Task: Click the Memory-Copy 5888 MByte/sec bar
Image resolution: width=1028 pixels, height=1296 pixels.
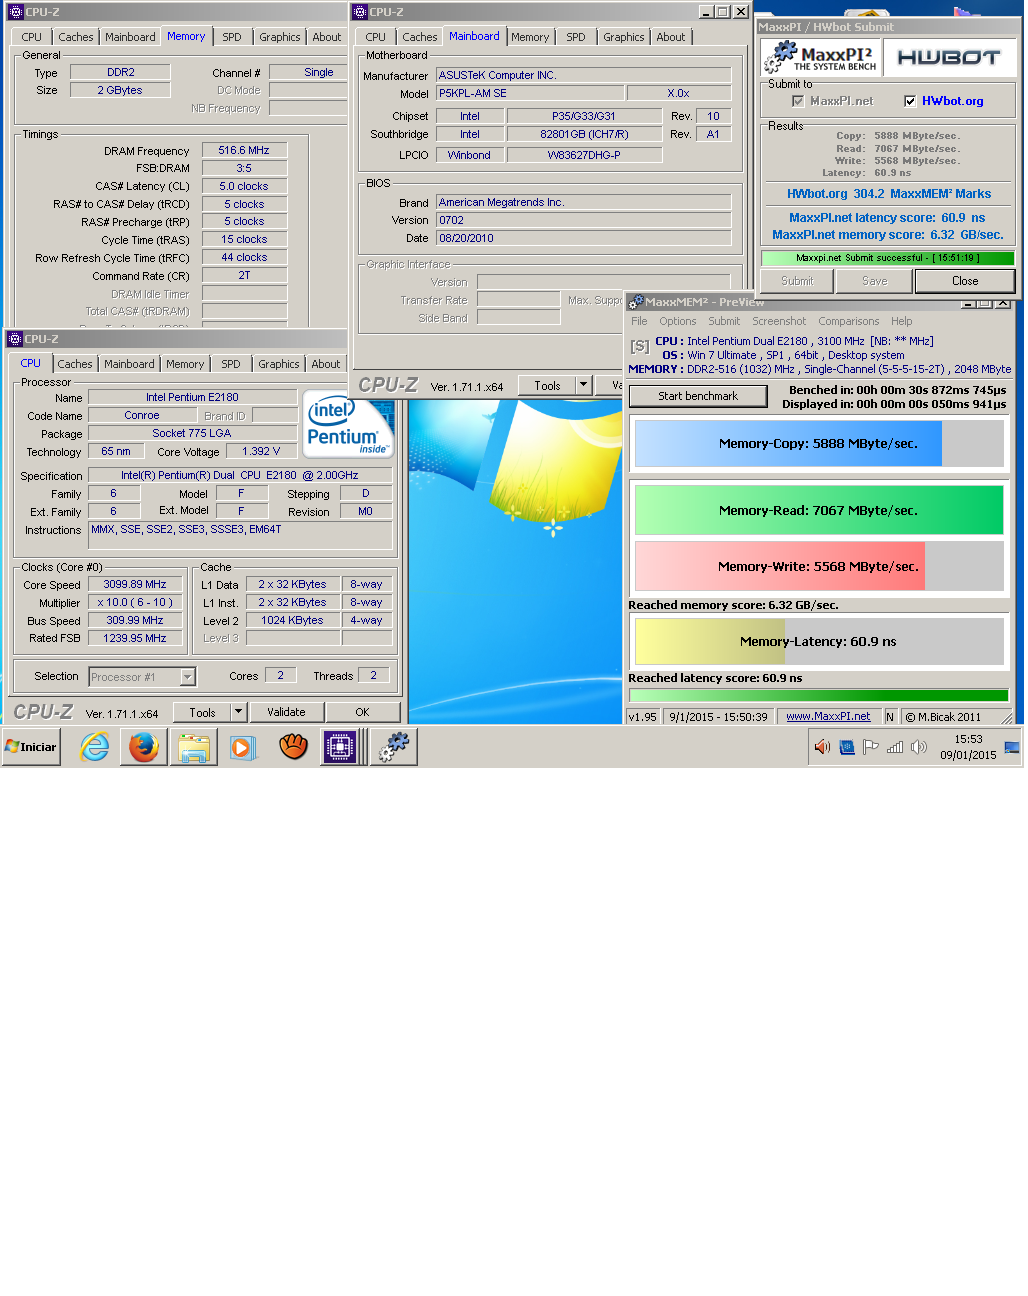Action: (819, 443)
